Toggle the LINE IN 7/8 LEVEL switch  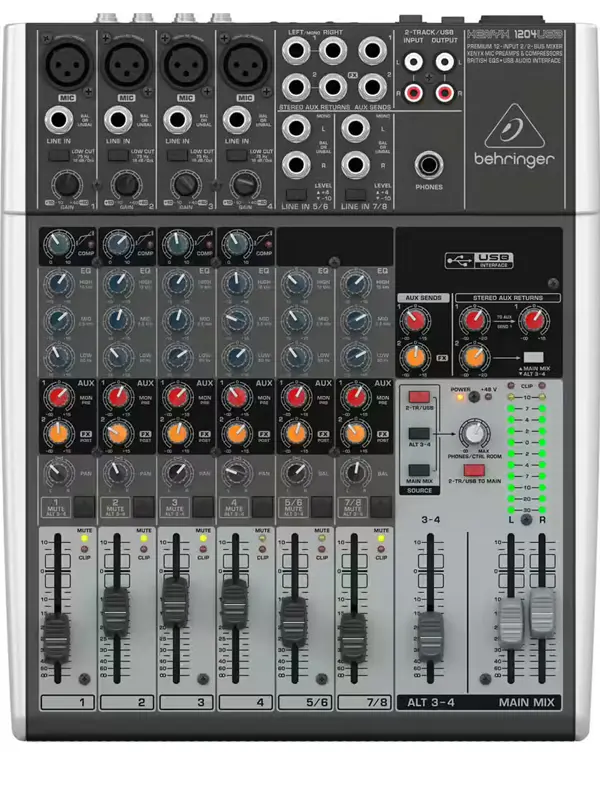356,194
